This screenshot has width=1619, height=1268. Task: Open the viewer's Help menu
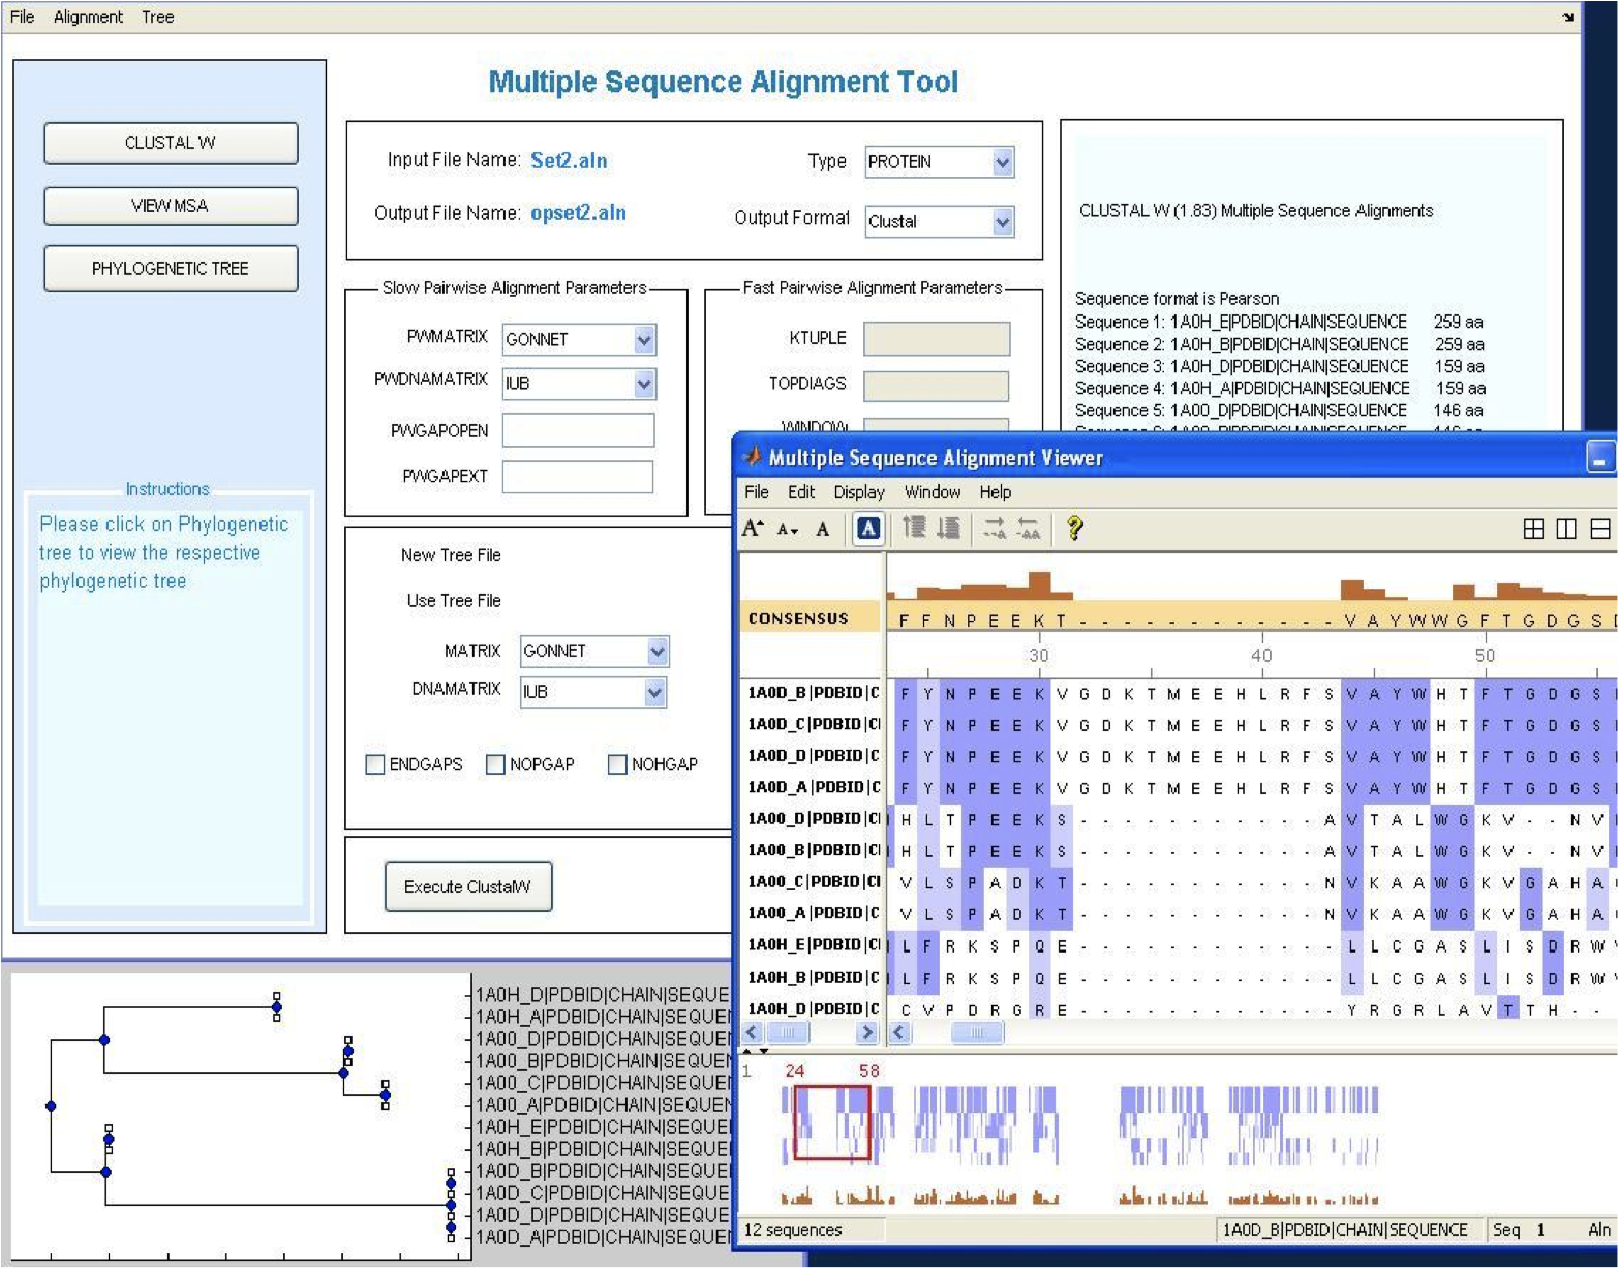pyautogui.click(x=995, y=492)
